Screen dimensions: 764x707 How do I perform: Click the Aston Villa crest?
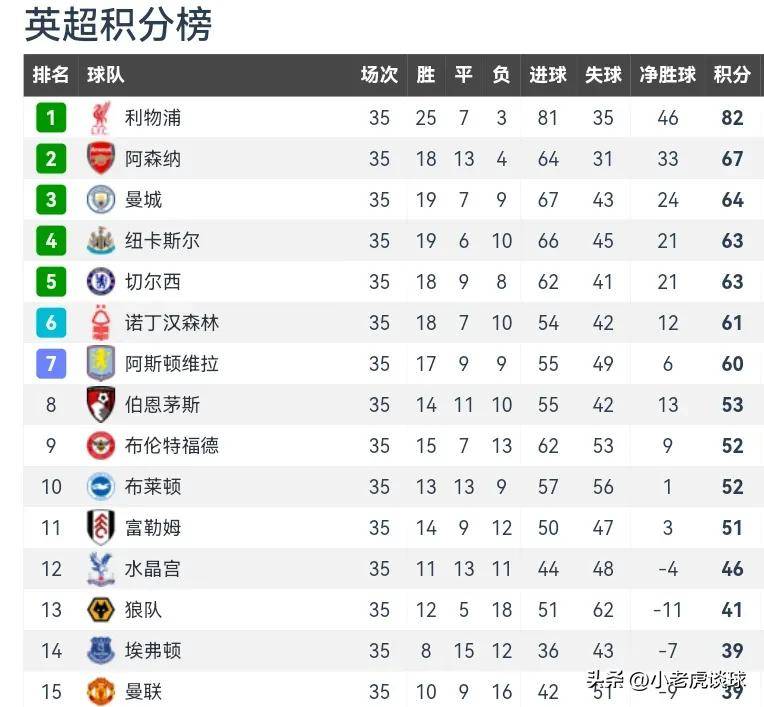click(x=101, y=363)
